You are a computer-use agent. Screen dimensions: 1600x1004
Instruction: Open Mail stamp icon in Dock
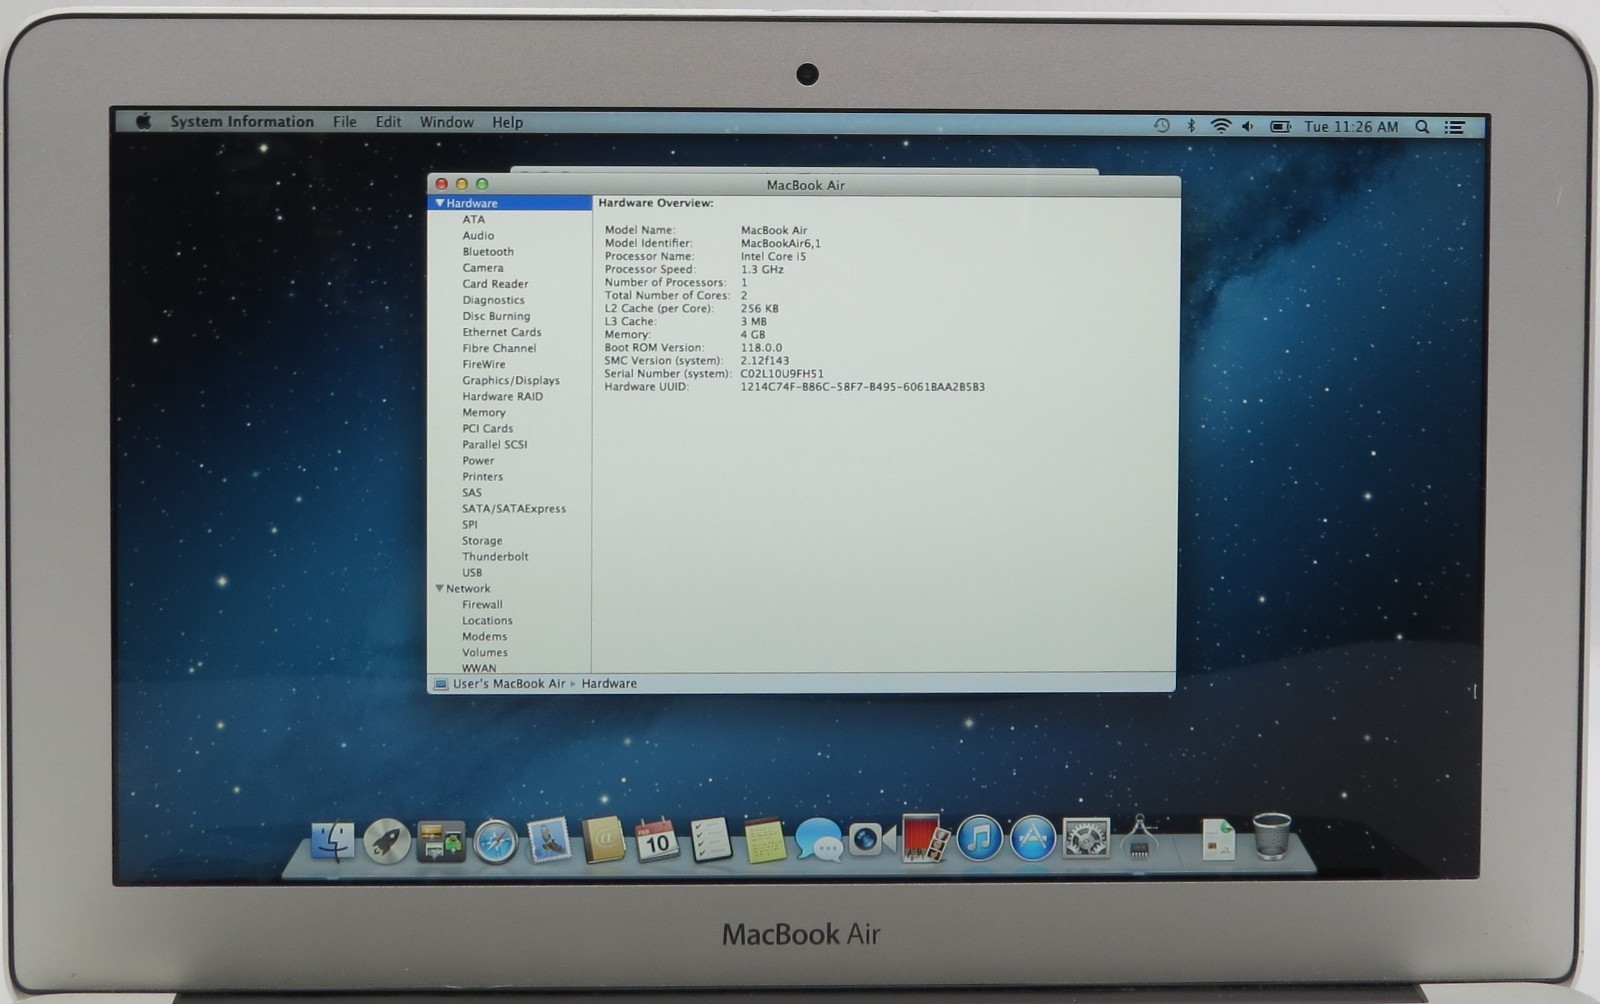coord(549,840)
